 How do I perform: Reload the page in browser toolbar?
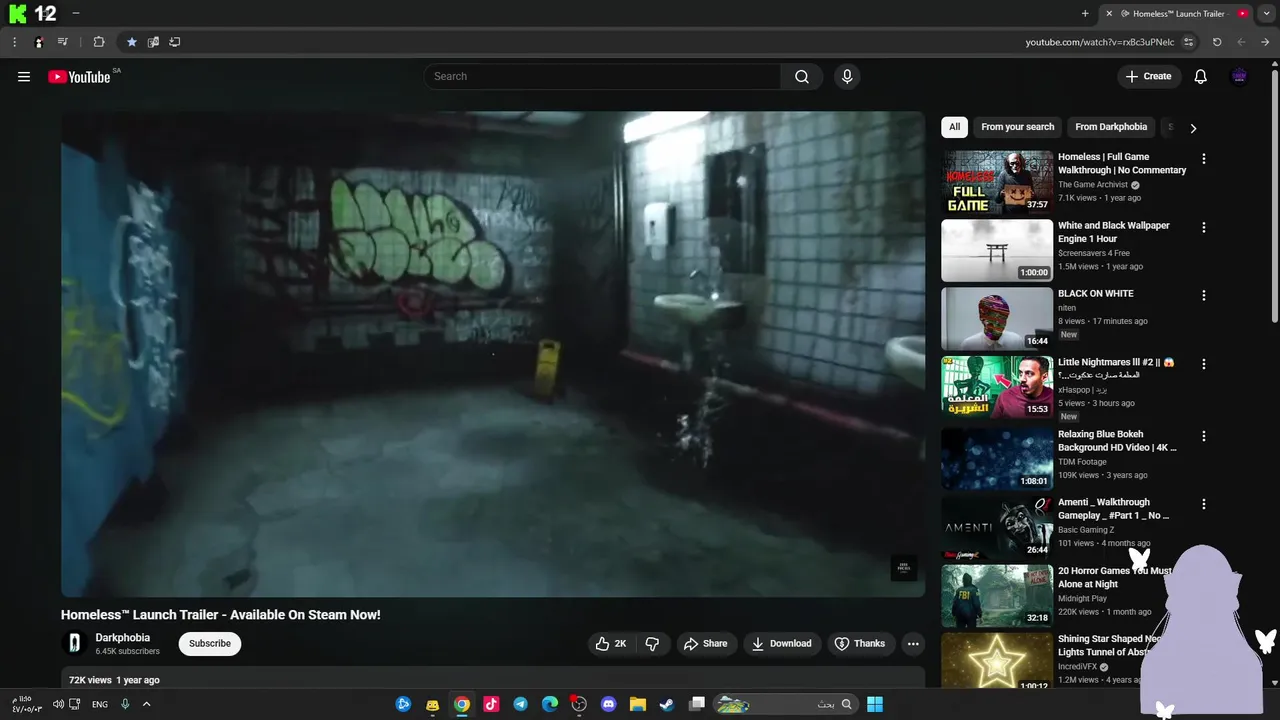1217,42
